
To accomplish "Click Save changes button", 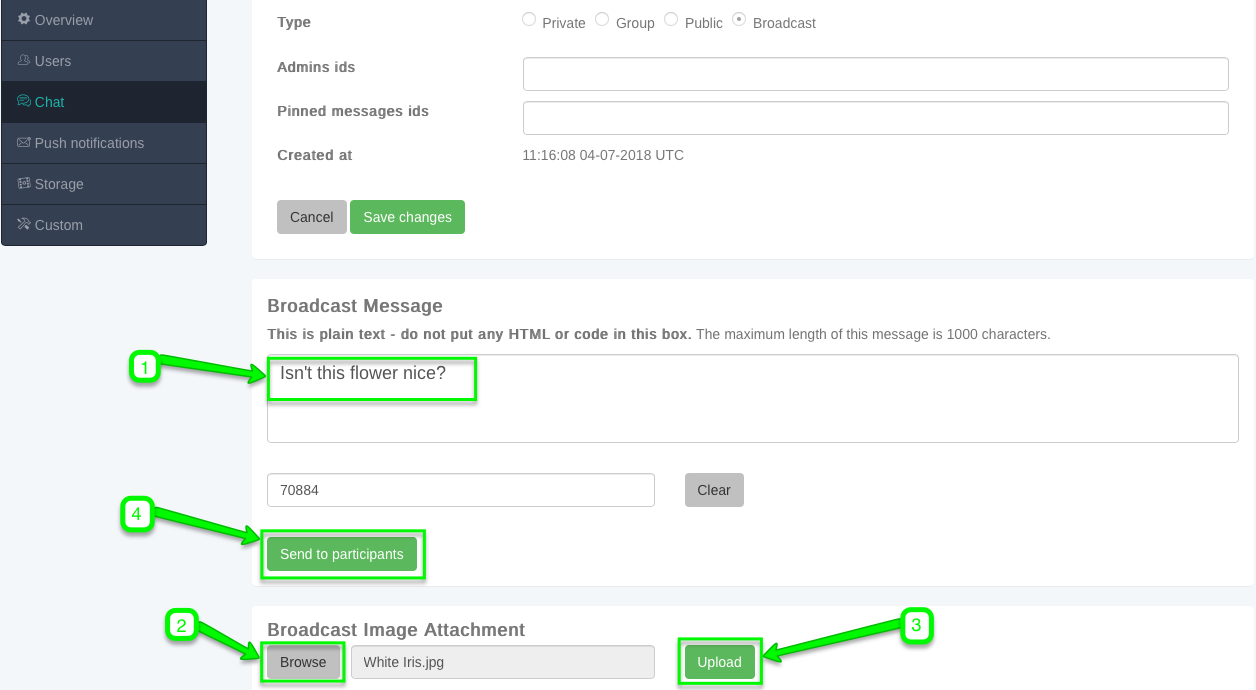I will [x=407, y=217].
